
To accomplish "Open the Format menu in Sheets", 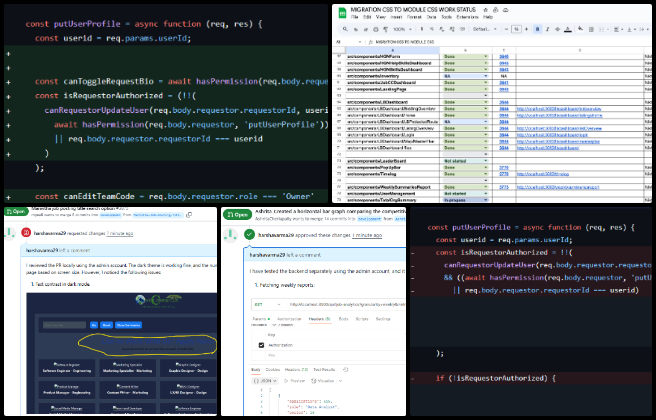I will pos(414,17).
